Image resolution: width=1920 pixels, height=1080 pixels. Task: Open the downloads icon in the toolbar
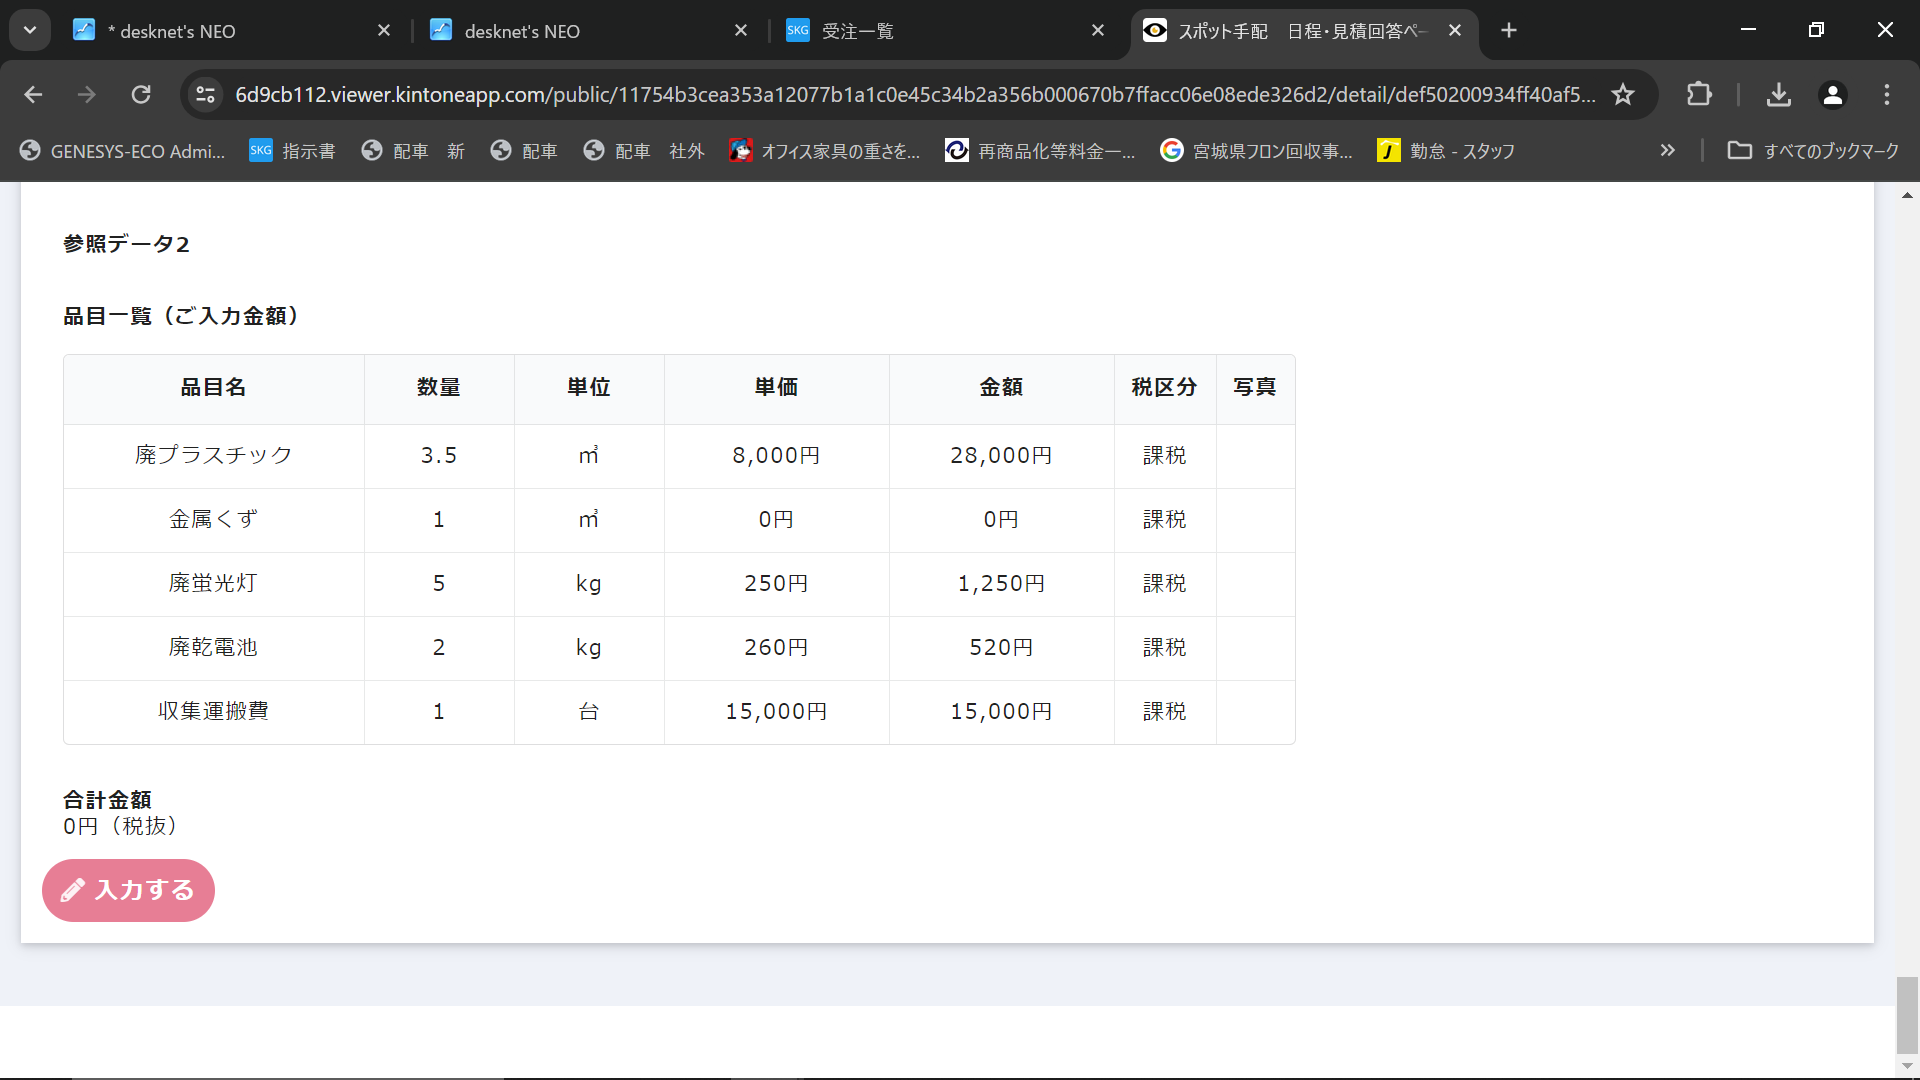(1778, 95)
